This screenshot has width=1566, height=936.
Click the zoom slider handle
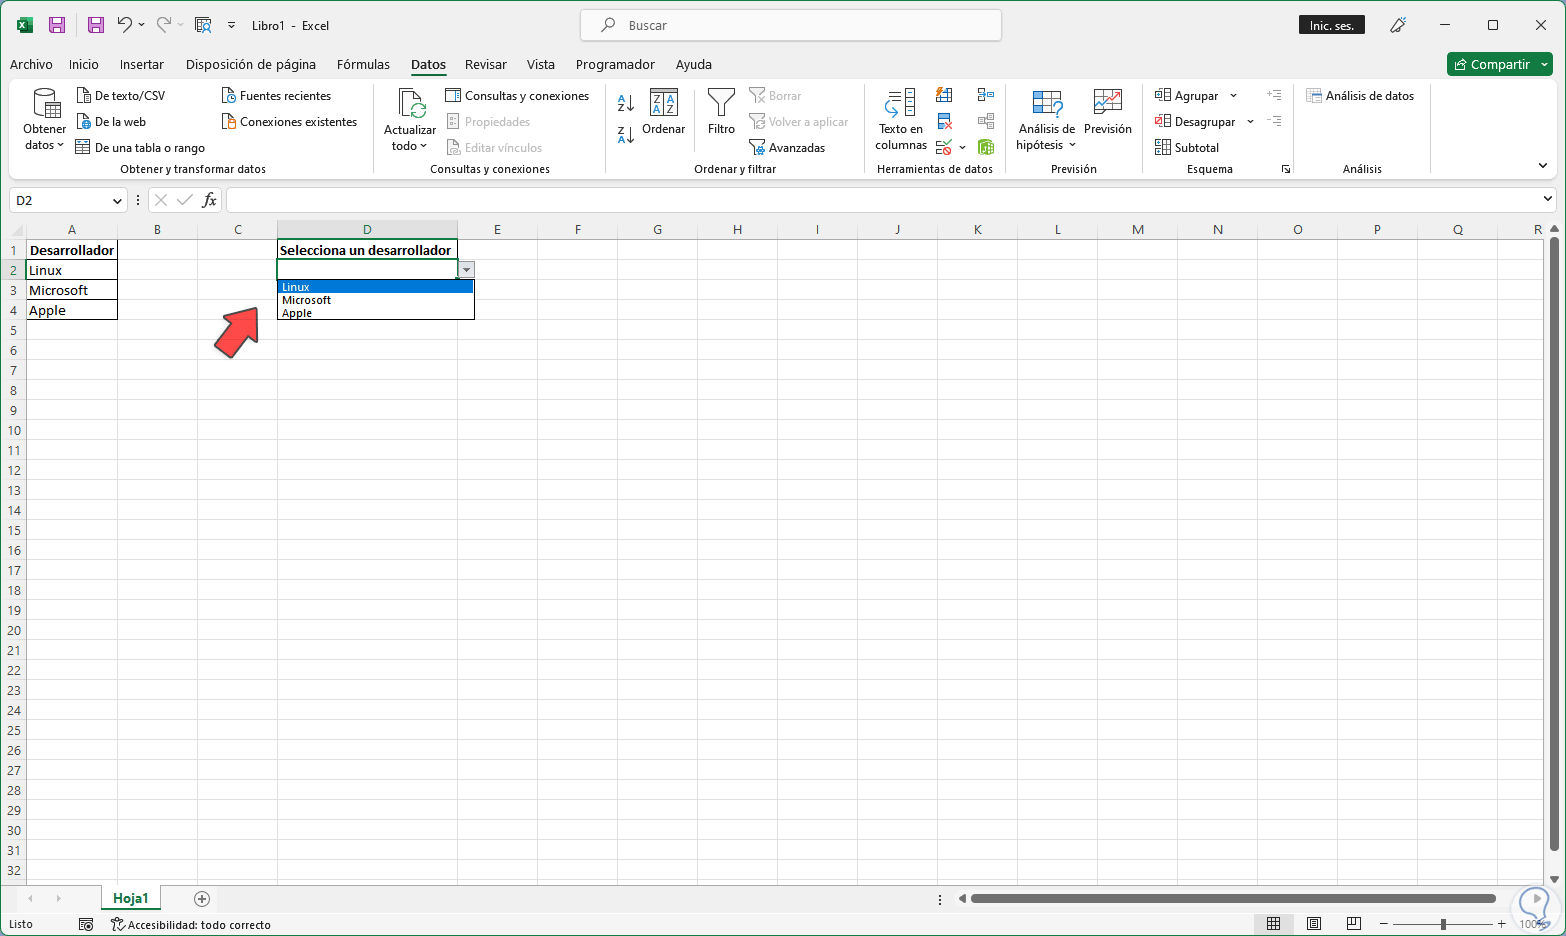[x=1443, y=925]
